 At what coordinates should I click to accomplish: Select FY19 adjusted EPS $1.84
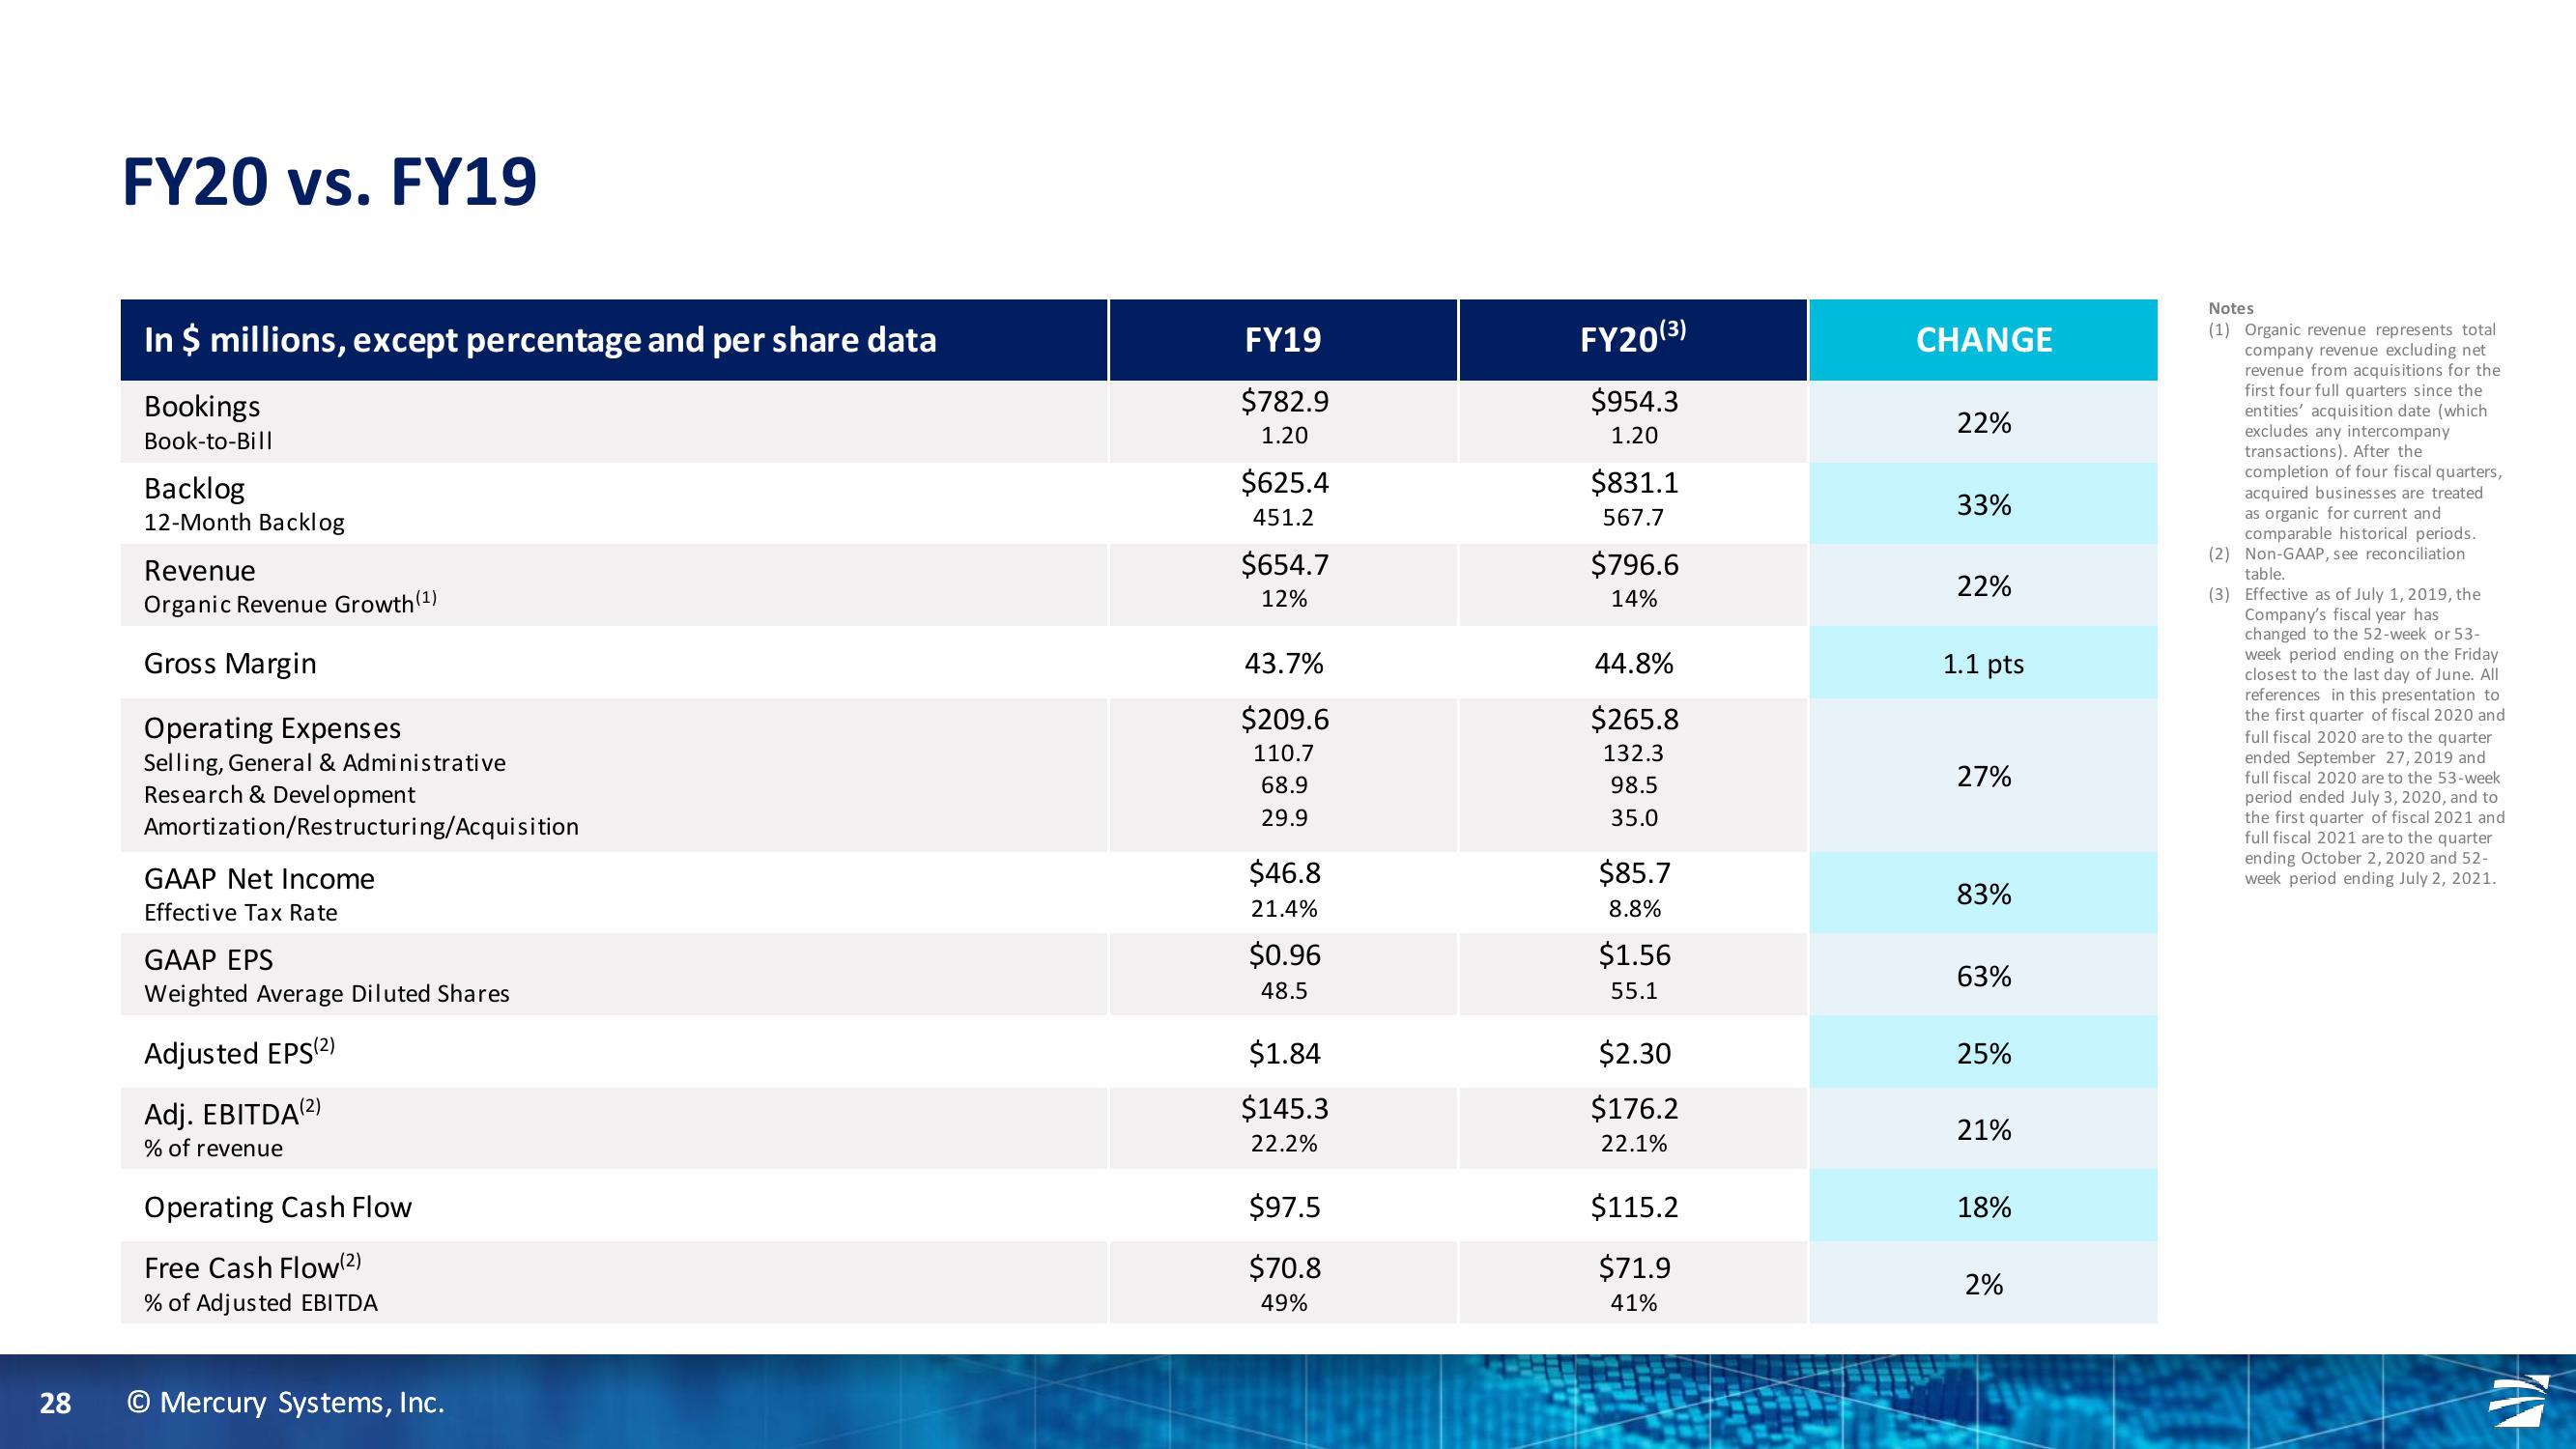[1285, 1053]
